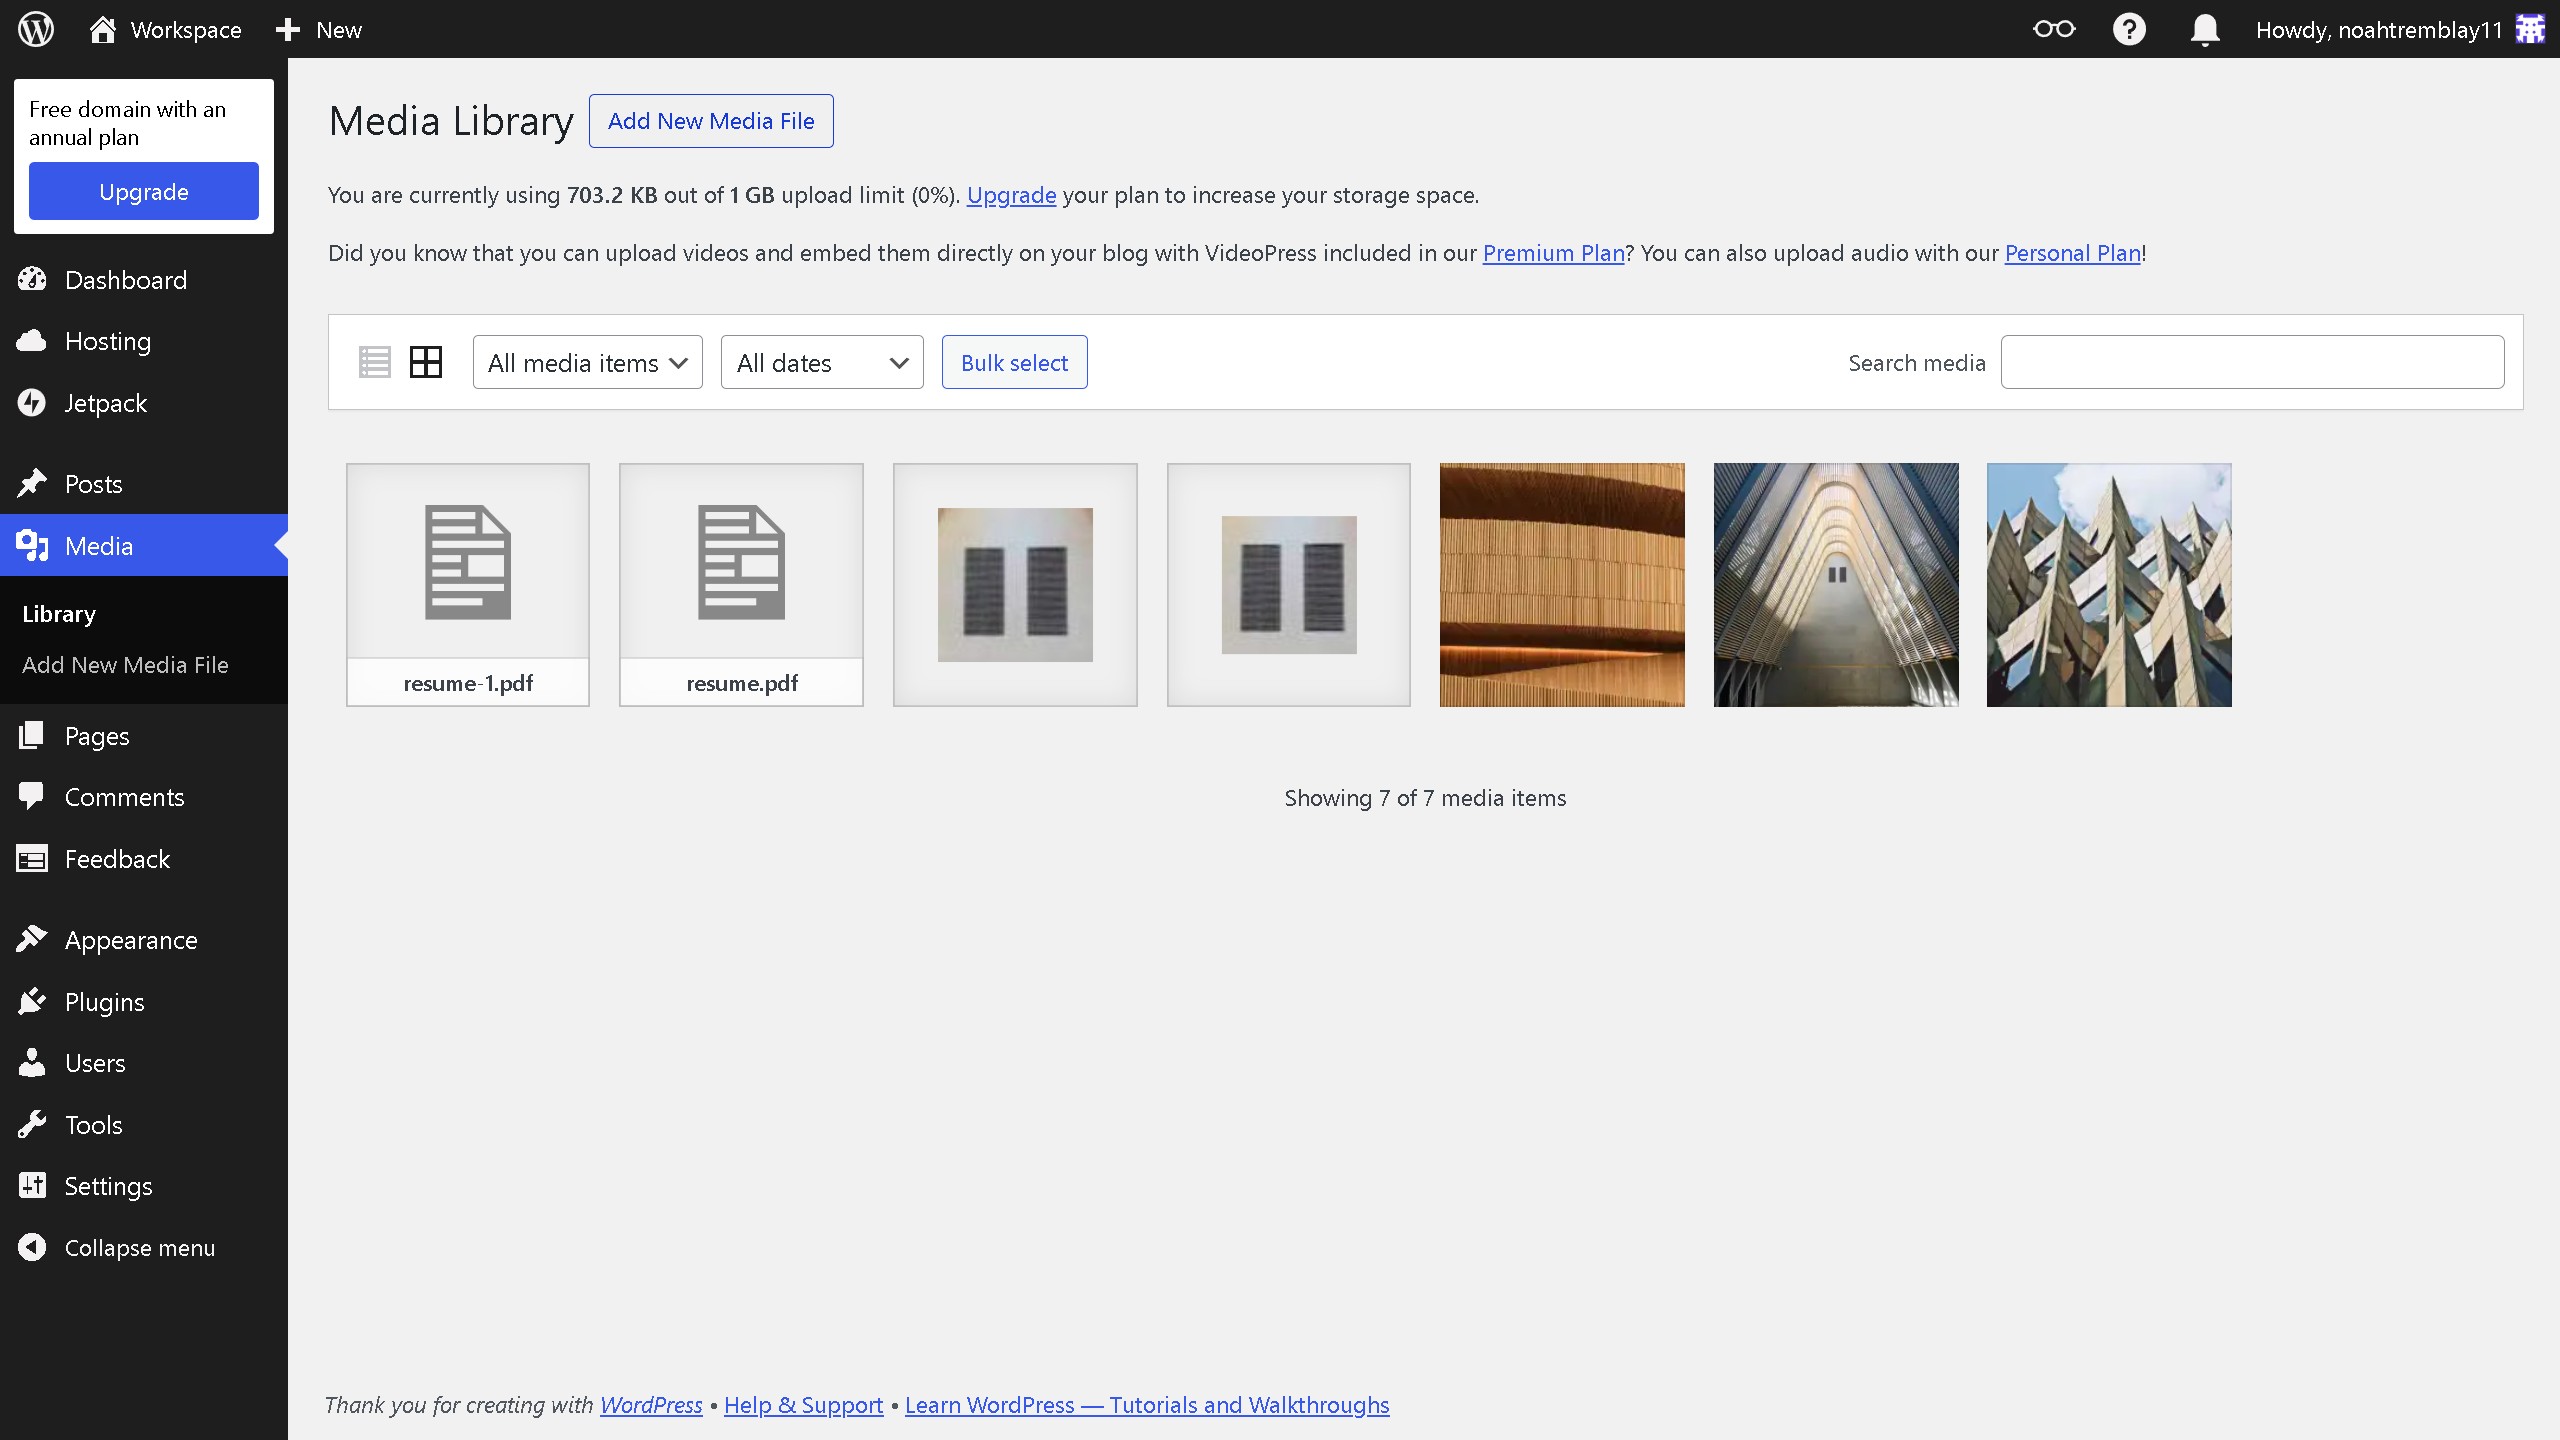Open notifications bell icon
Screen dimensions: 2560x1440
2205,29
